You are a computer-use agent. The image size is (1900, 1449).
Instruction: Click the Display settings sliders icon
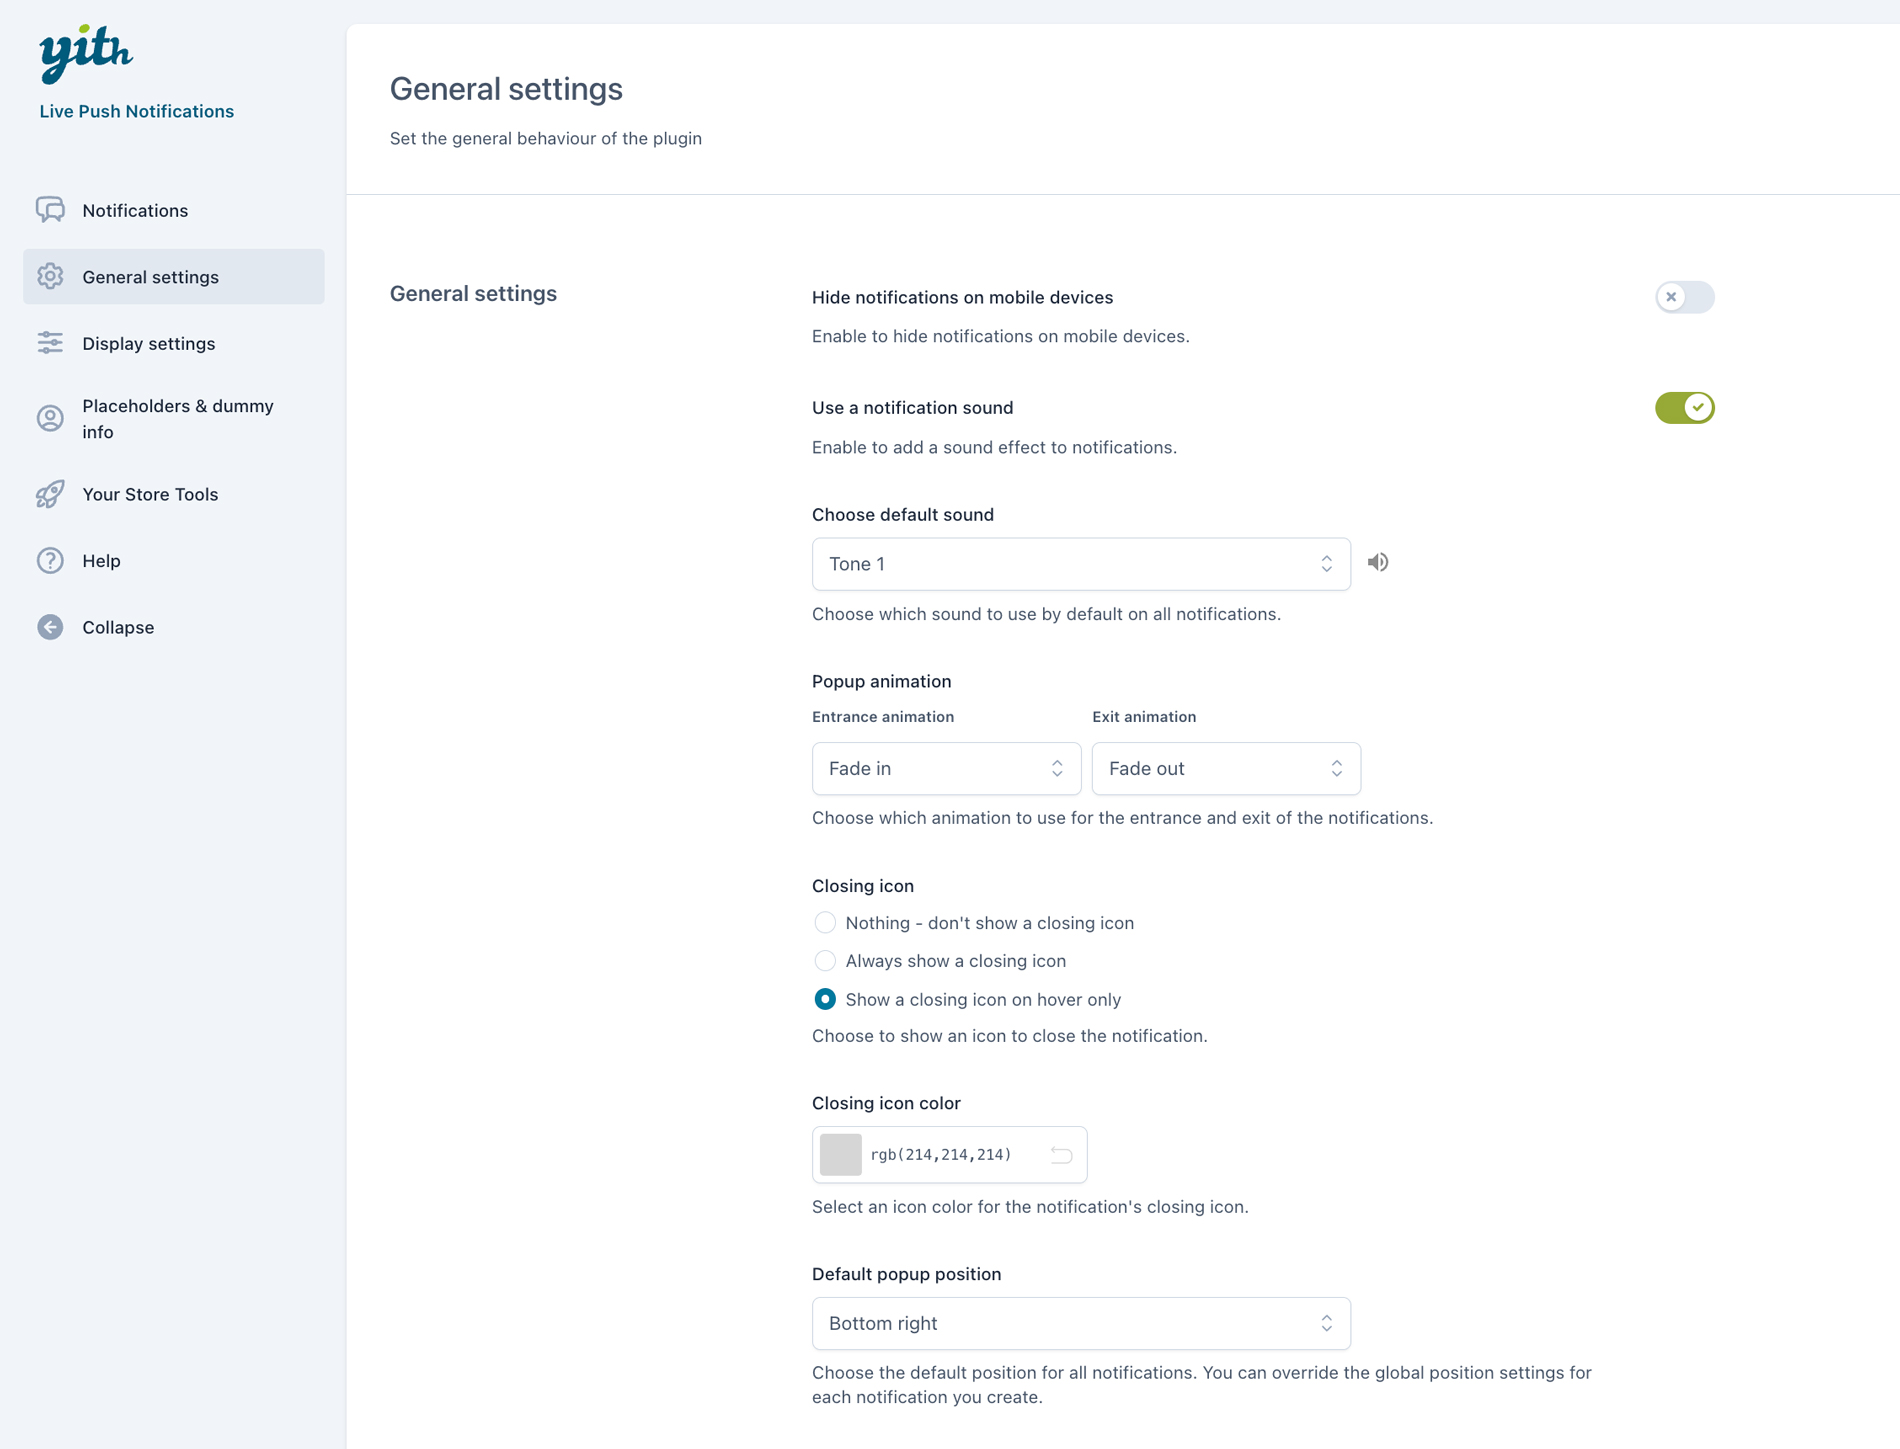click(50, 343)
